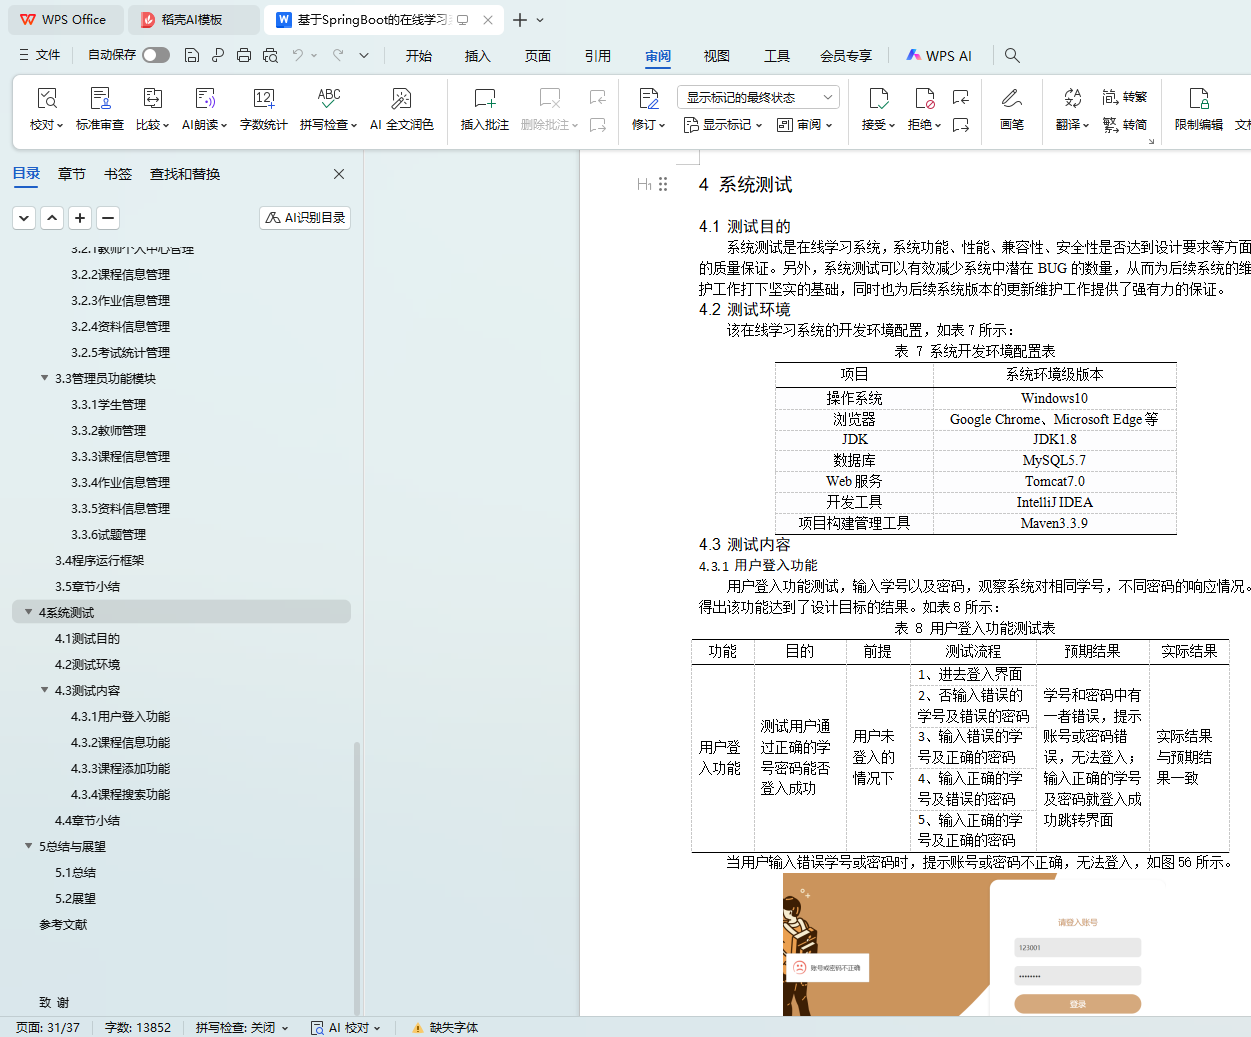Click the search magnifier in menu bar
This screenshot has height=1037, width=1251.
[x=1012, y=56]
